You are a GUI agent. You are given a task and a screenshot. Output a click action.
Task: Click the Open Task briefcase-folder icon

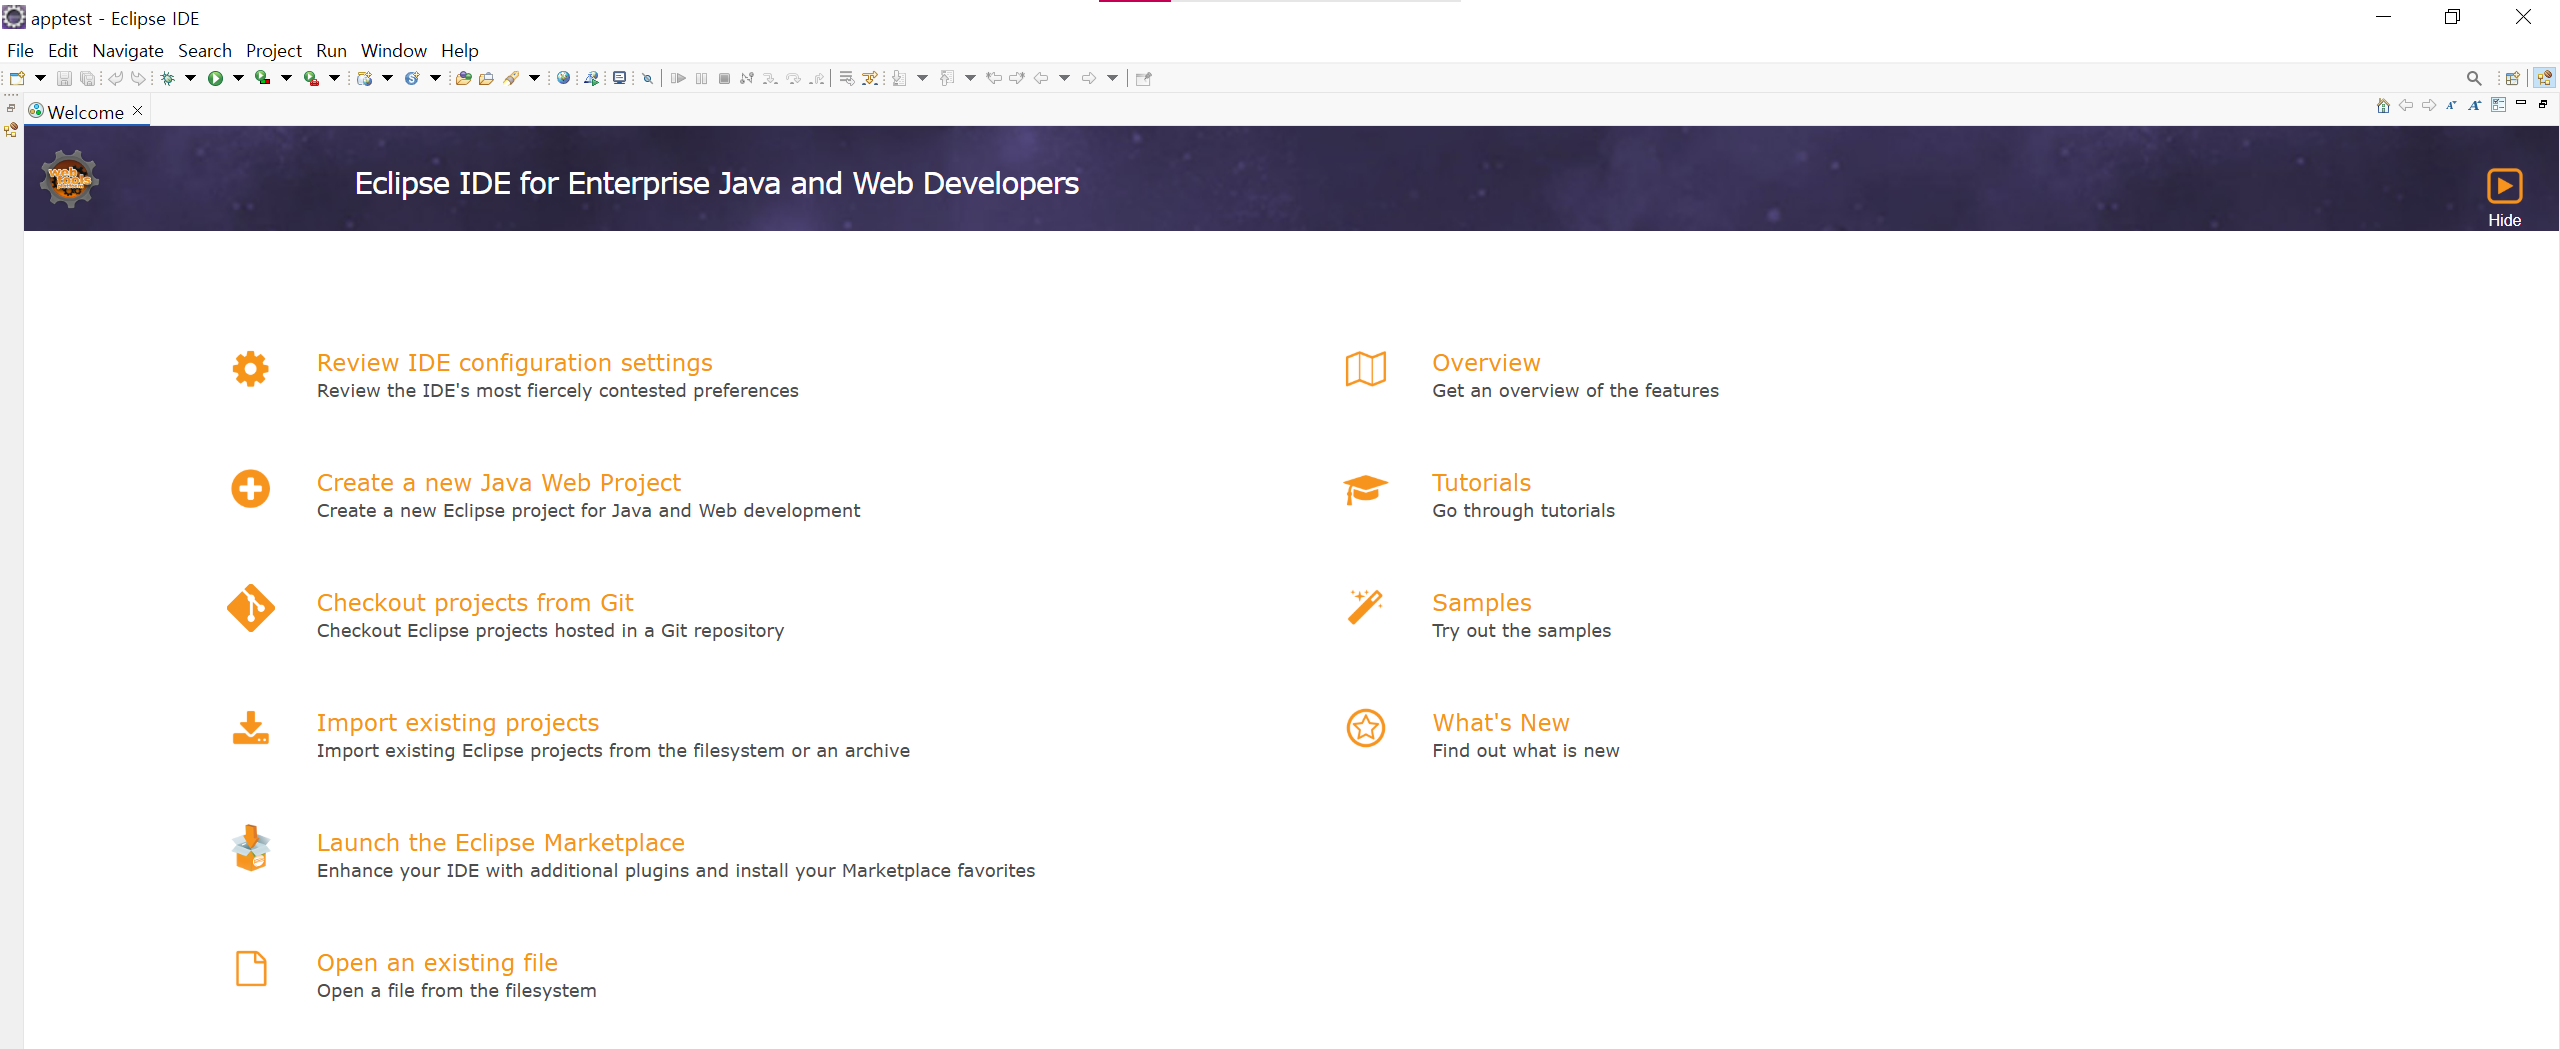point(486,78)
